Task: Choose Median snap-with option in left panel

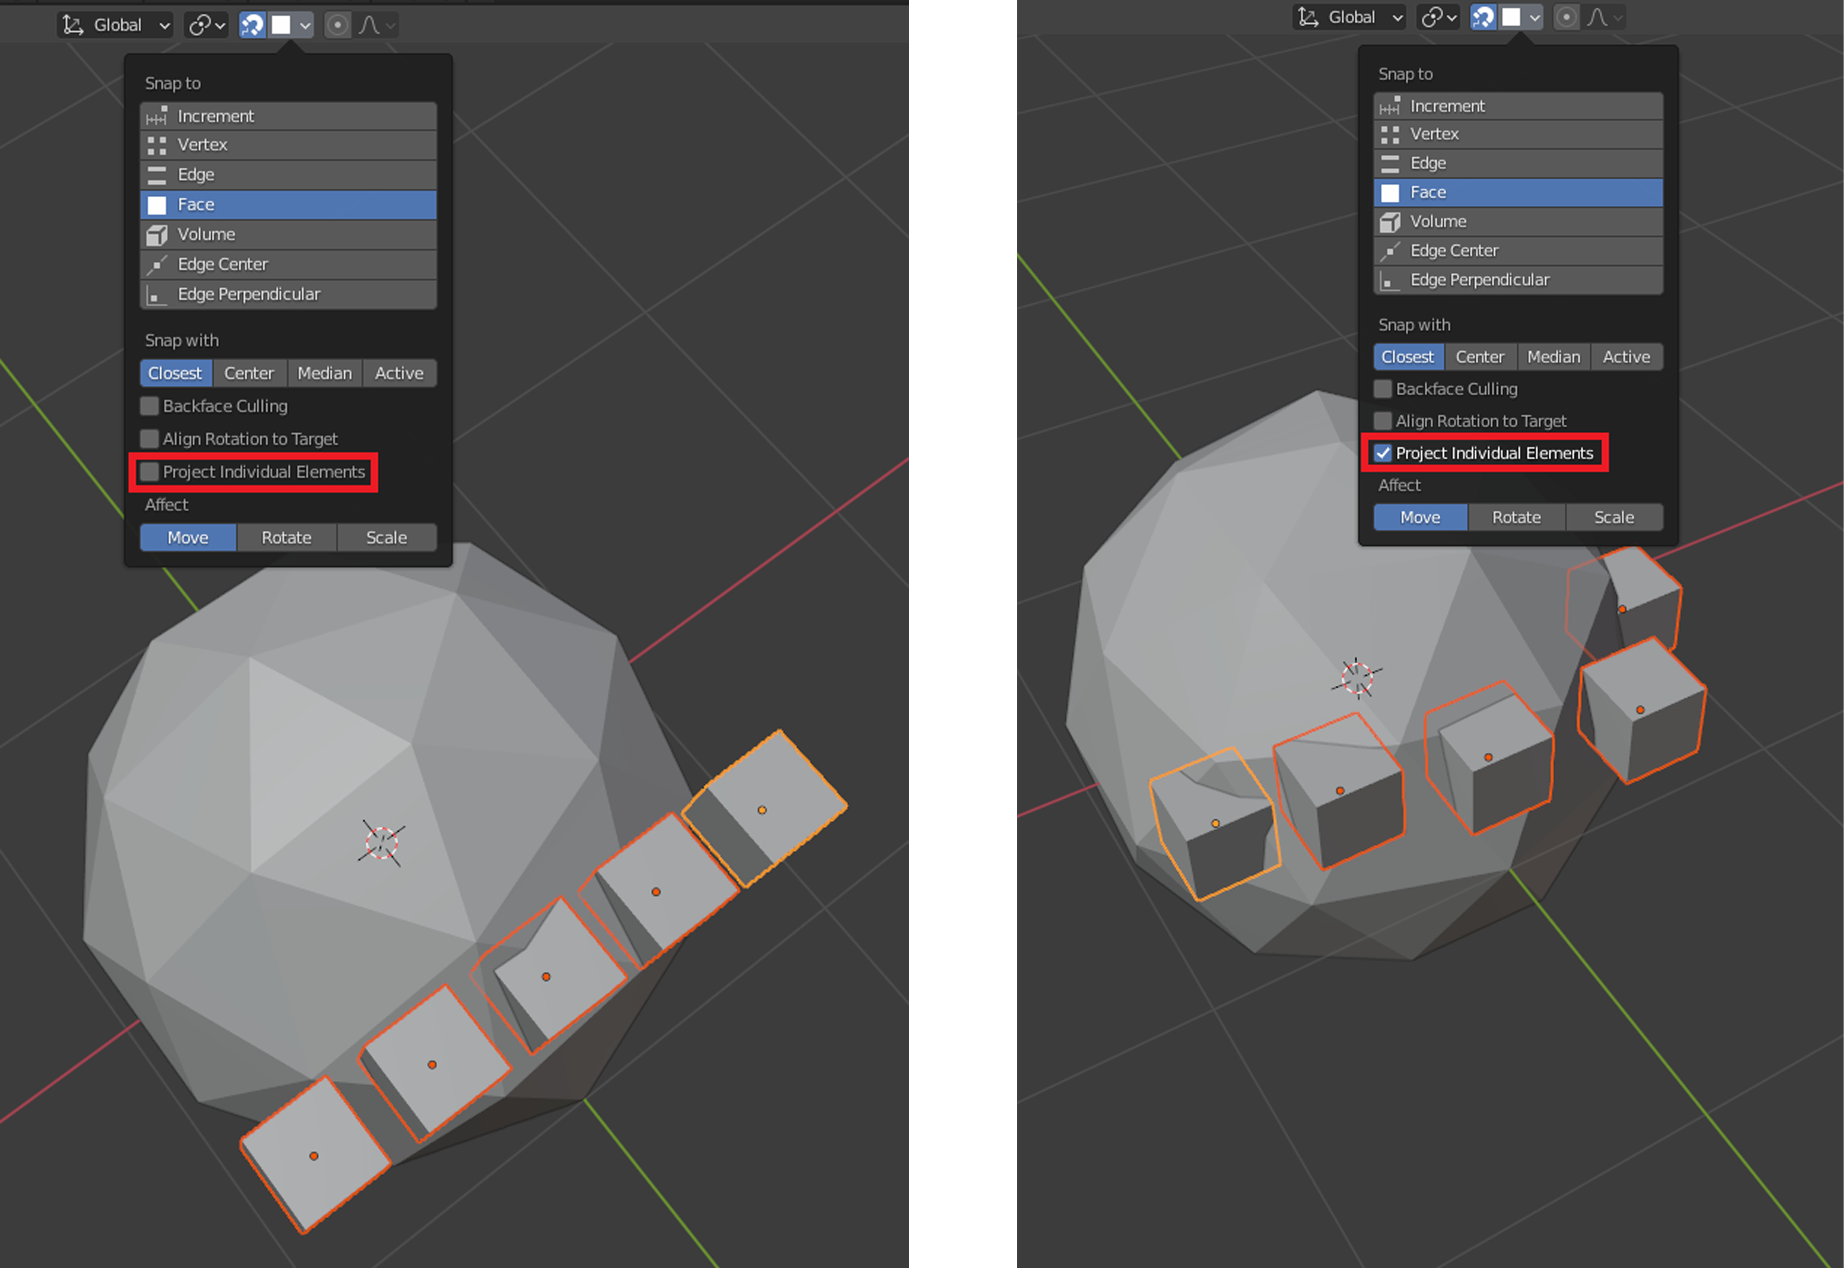Action: 324,373
